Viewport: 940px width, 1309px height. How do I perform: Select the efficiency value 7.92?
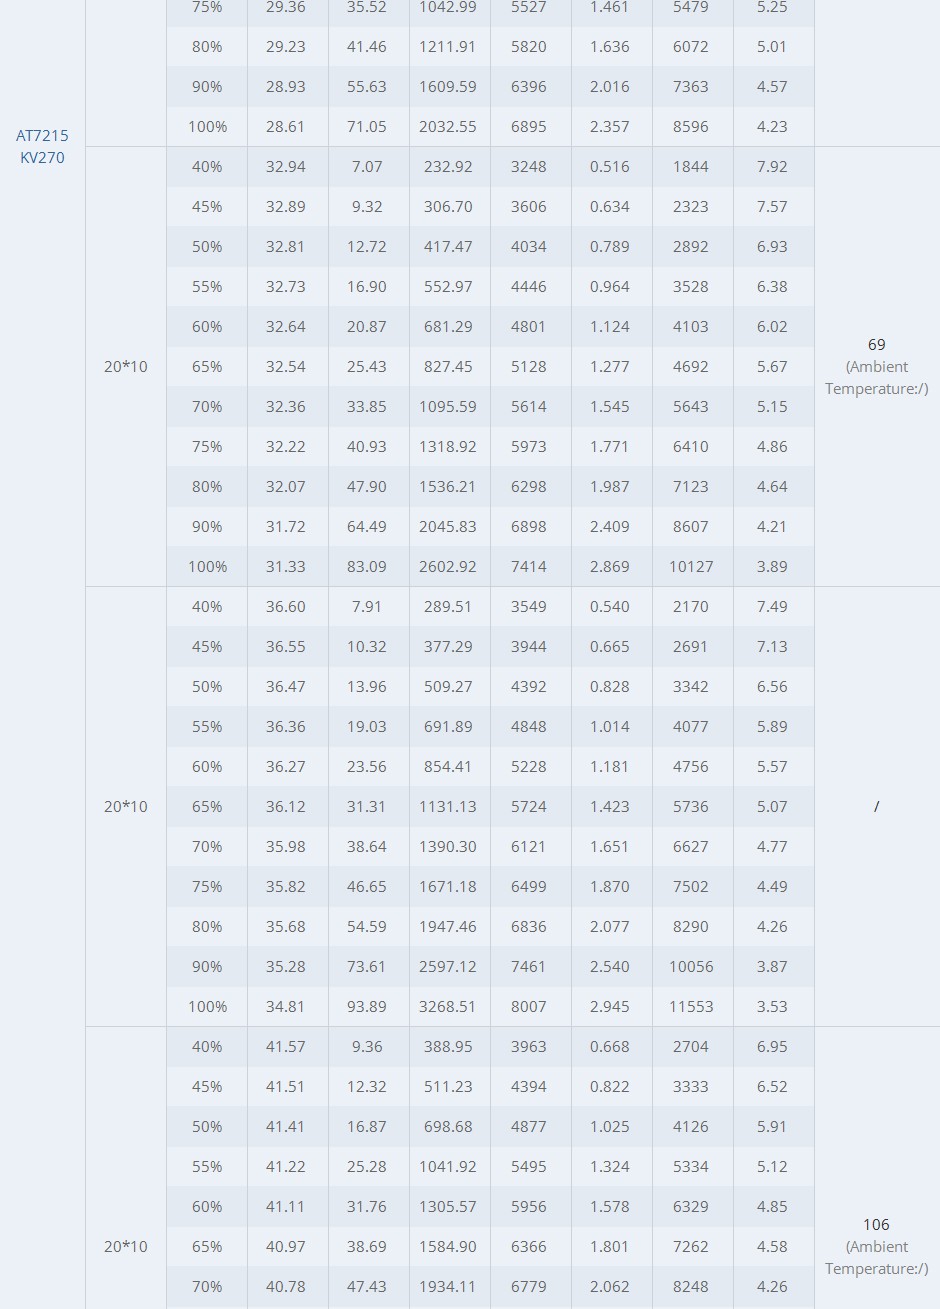coord(772,166)
